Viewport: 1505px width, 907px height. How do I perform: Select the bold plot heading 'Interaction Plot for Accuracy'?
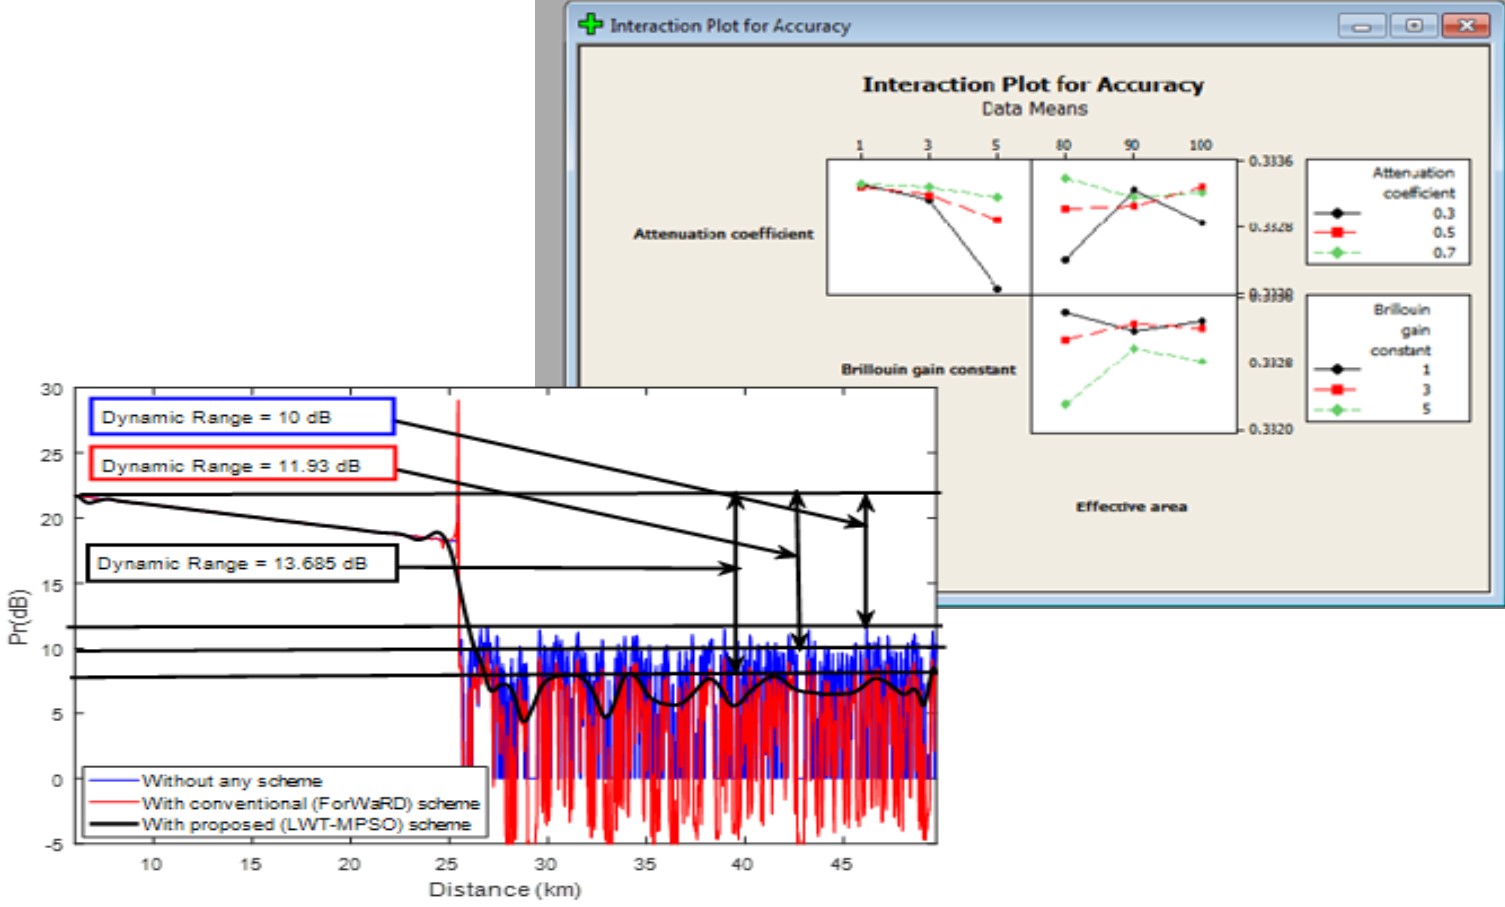coord(1033,85)
